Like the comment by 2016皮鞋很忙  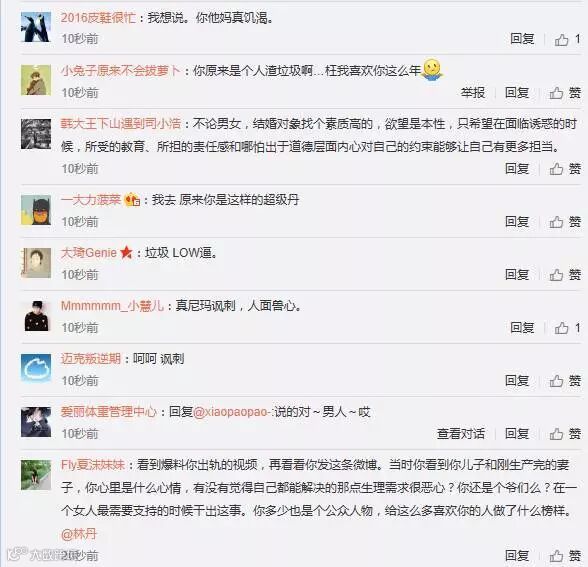(567, 39)
